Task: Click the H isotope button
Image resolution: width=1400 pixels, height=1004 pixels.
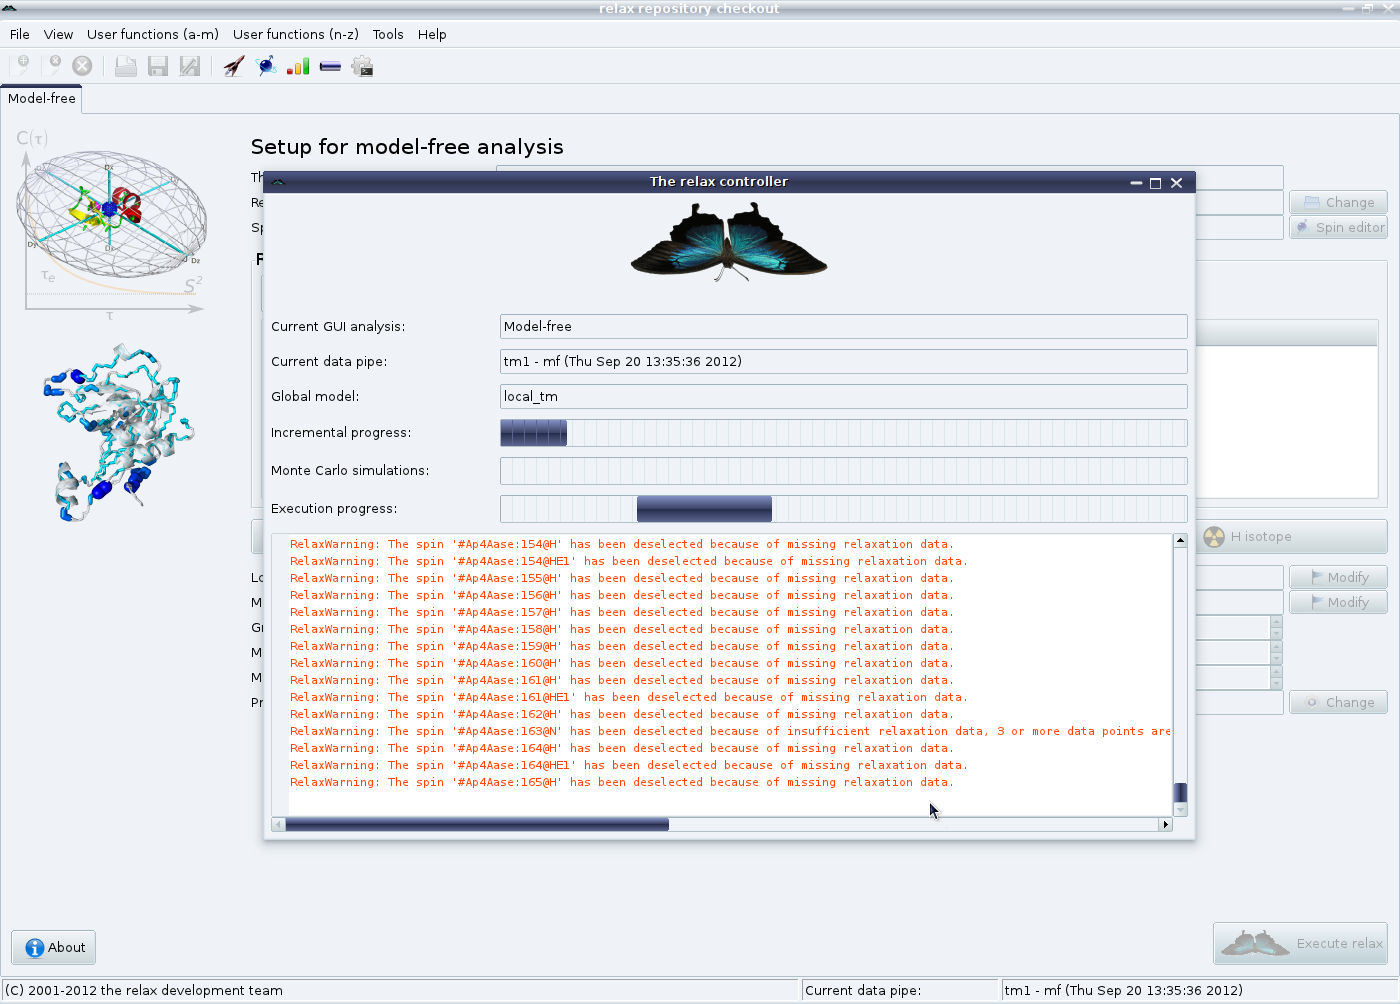Action: [1291, 537]
